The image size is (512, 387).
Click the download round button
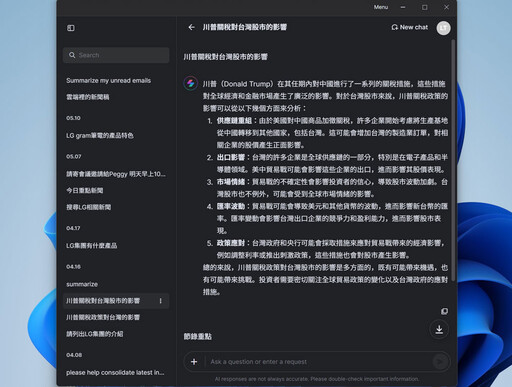pyautogui.click(x=439, y=330)
